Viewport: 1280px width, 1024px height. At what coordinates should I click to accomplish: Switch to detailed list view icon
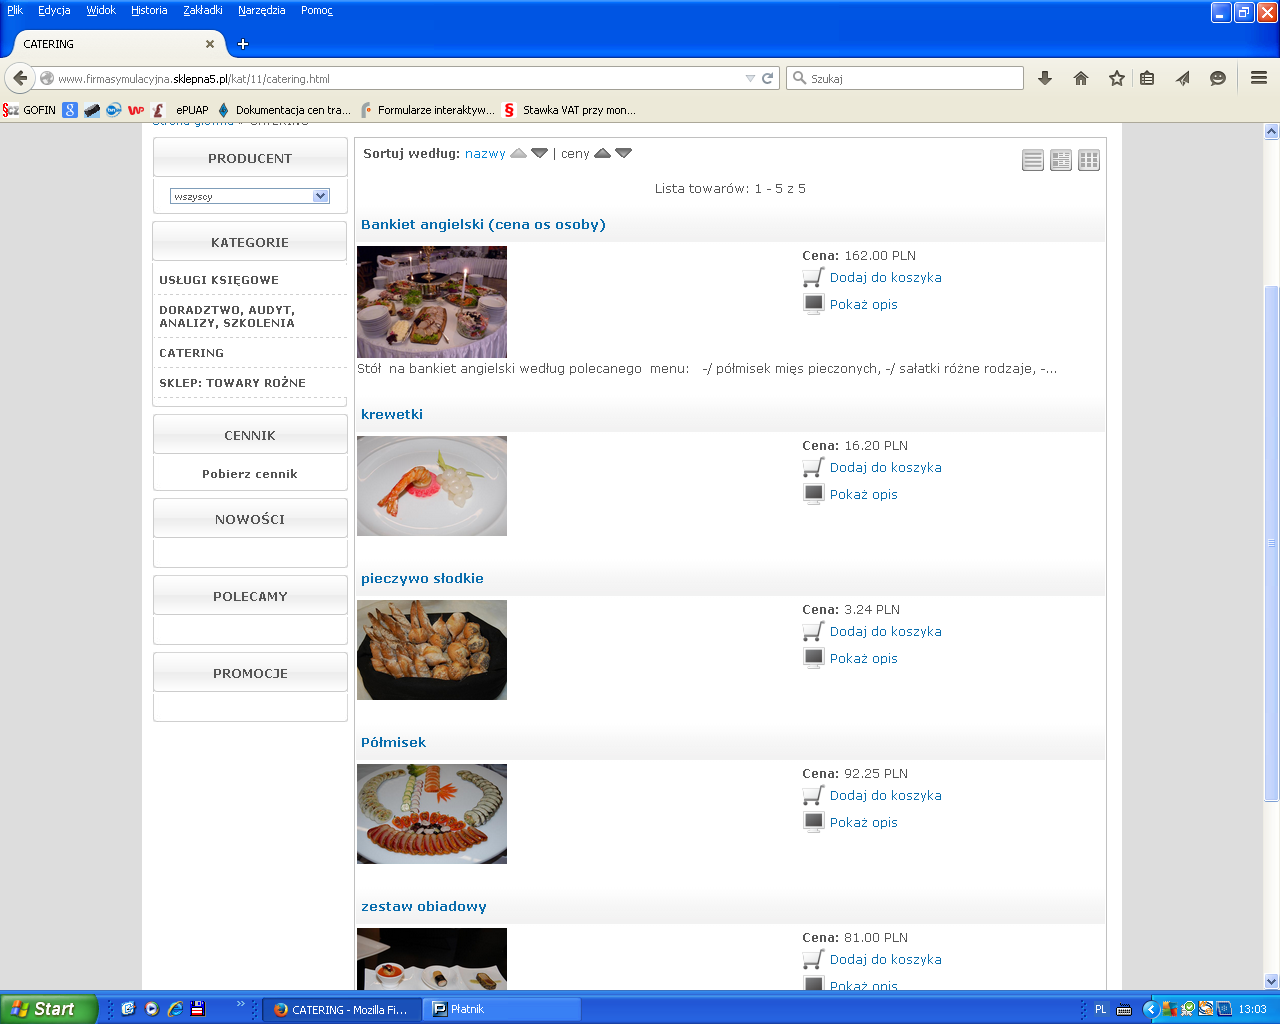(x=1061, y=160)
